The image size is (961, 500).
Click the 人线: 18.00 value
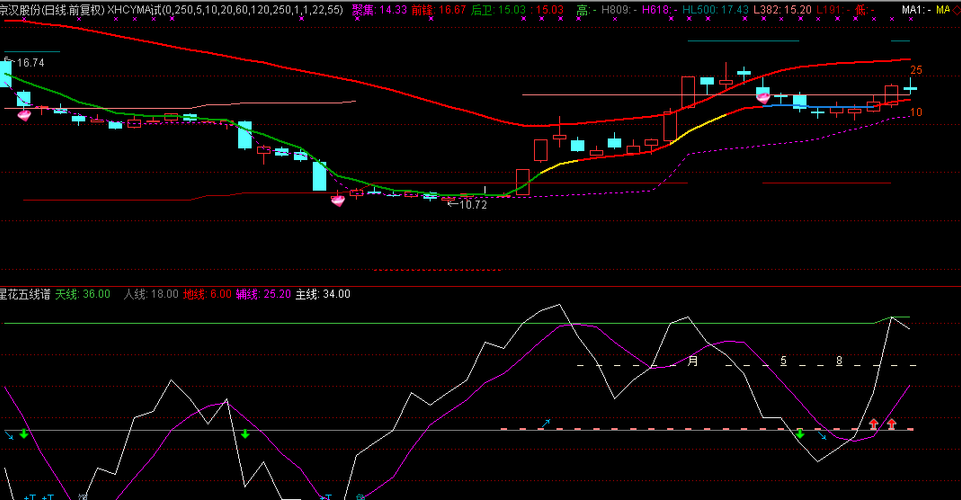[x=151, y=294]
